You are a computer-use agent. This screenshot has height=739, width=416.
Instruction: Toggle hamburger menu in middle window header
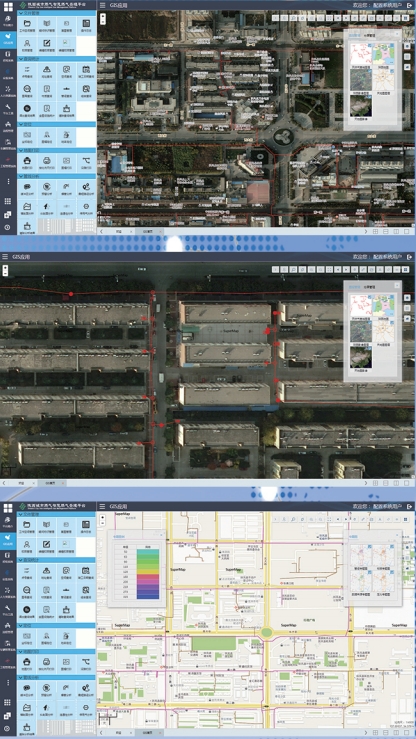[5, 256]
